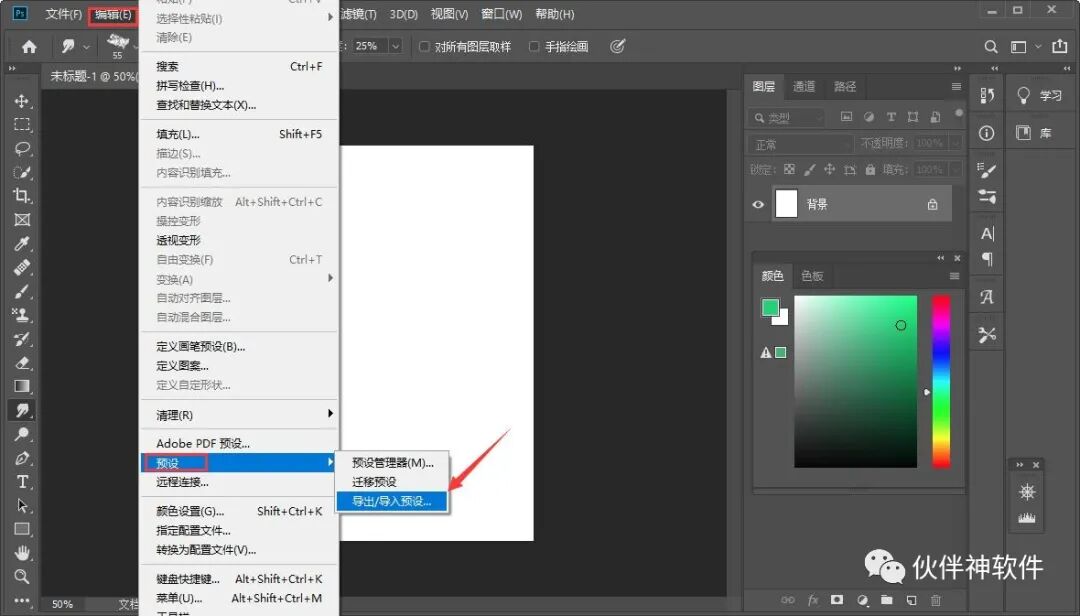Choose 预设管理器(M)... from submenu
The width and height of the screenshot is (1080, 616).
(392, 463)
